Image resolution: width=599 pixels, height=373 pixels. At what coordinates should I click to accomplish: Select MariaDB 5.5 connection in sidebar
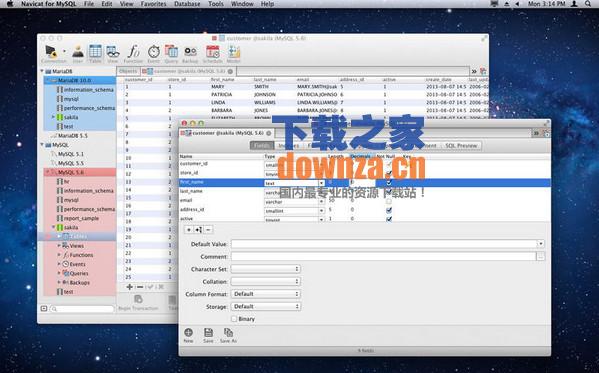coord(73,136)
